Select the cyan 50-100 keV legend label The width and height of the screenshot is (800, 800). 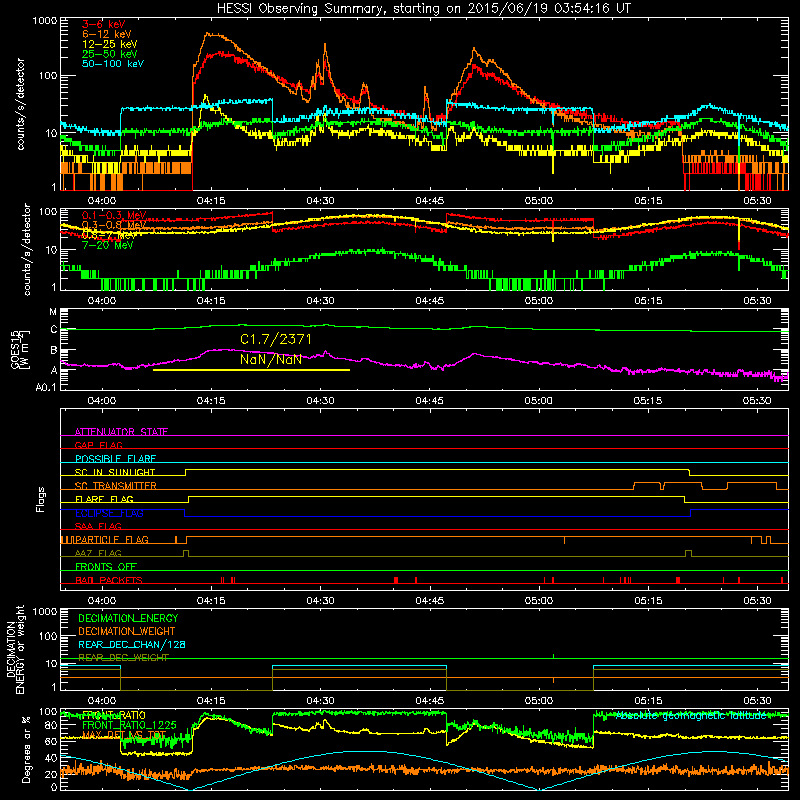113,64
